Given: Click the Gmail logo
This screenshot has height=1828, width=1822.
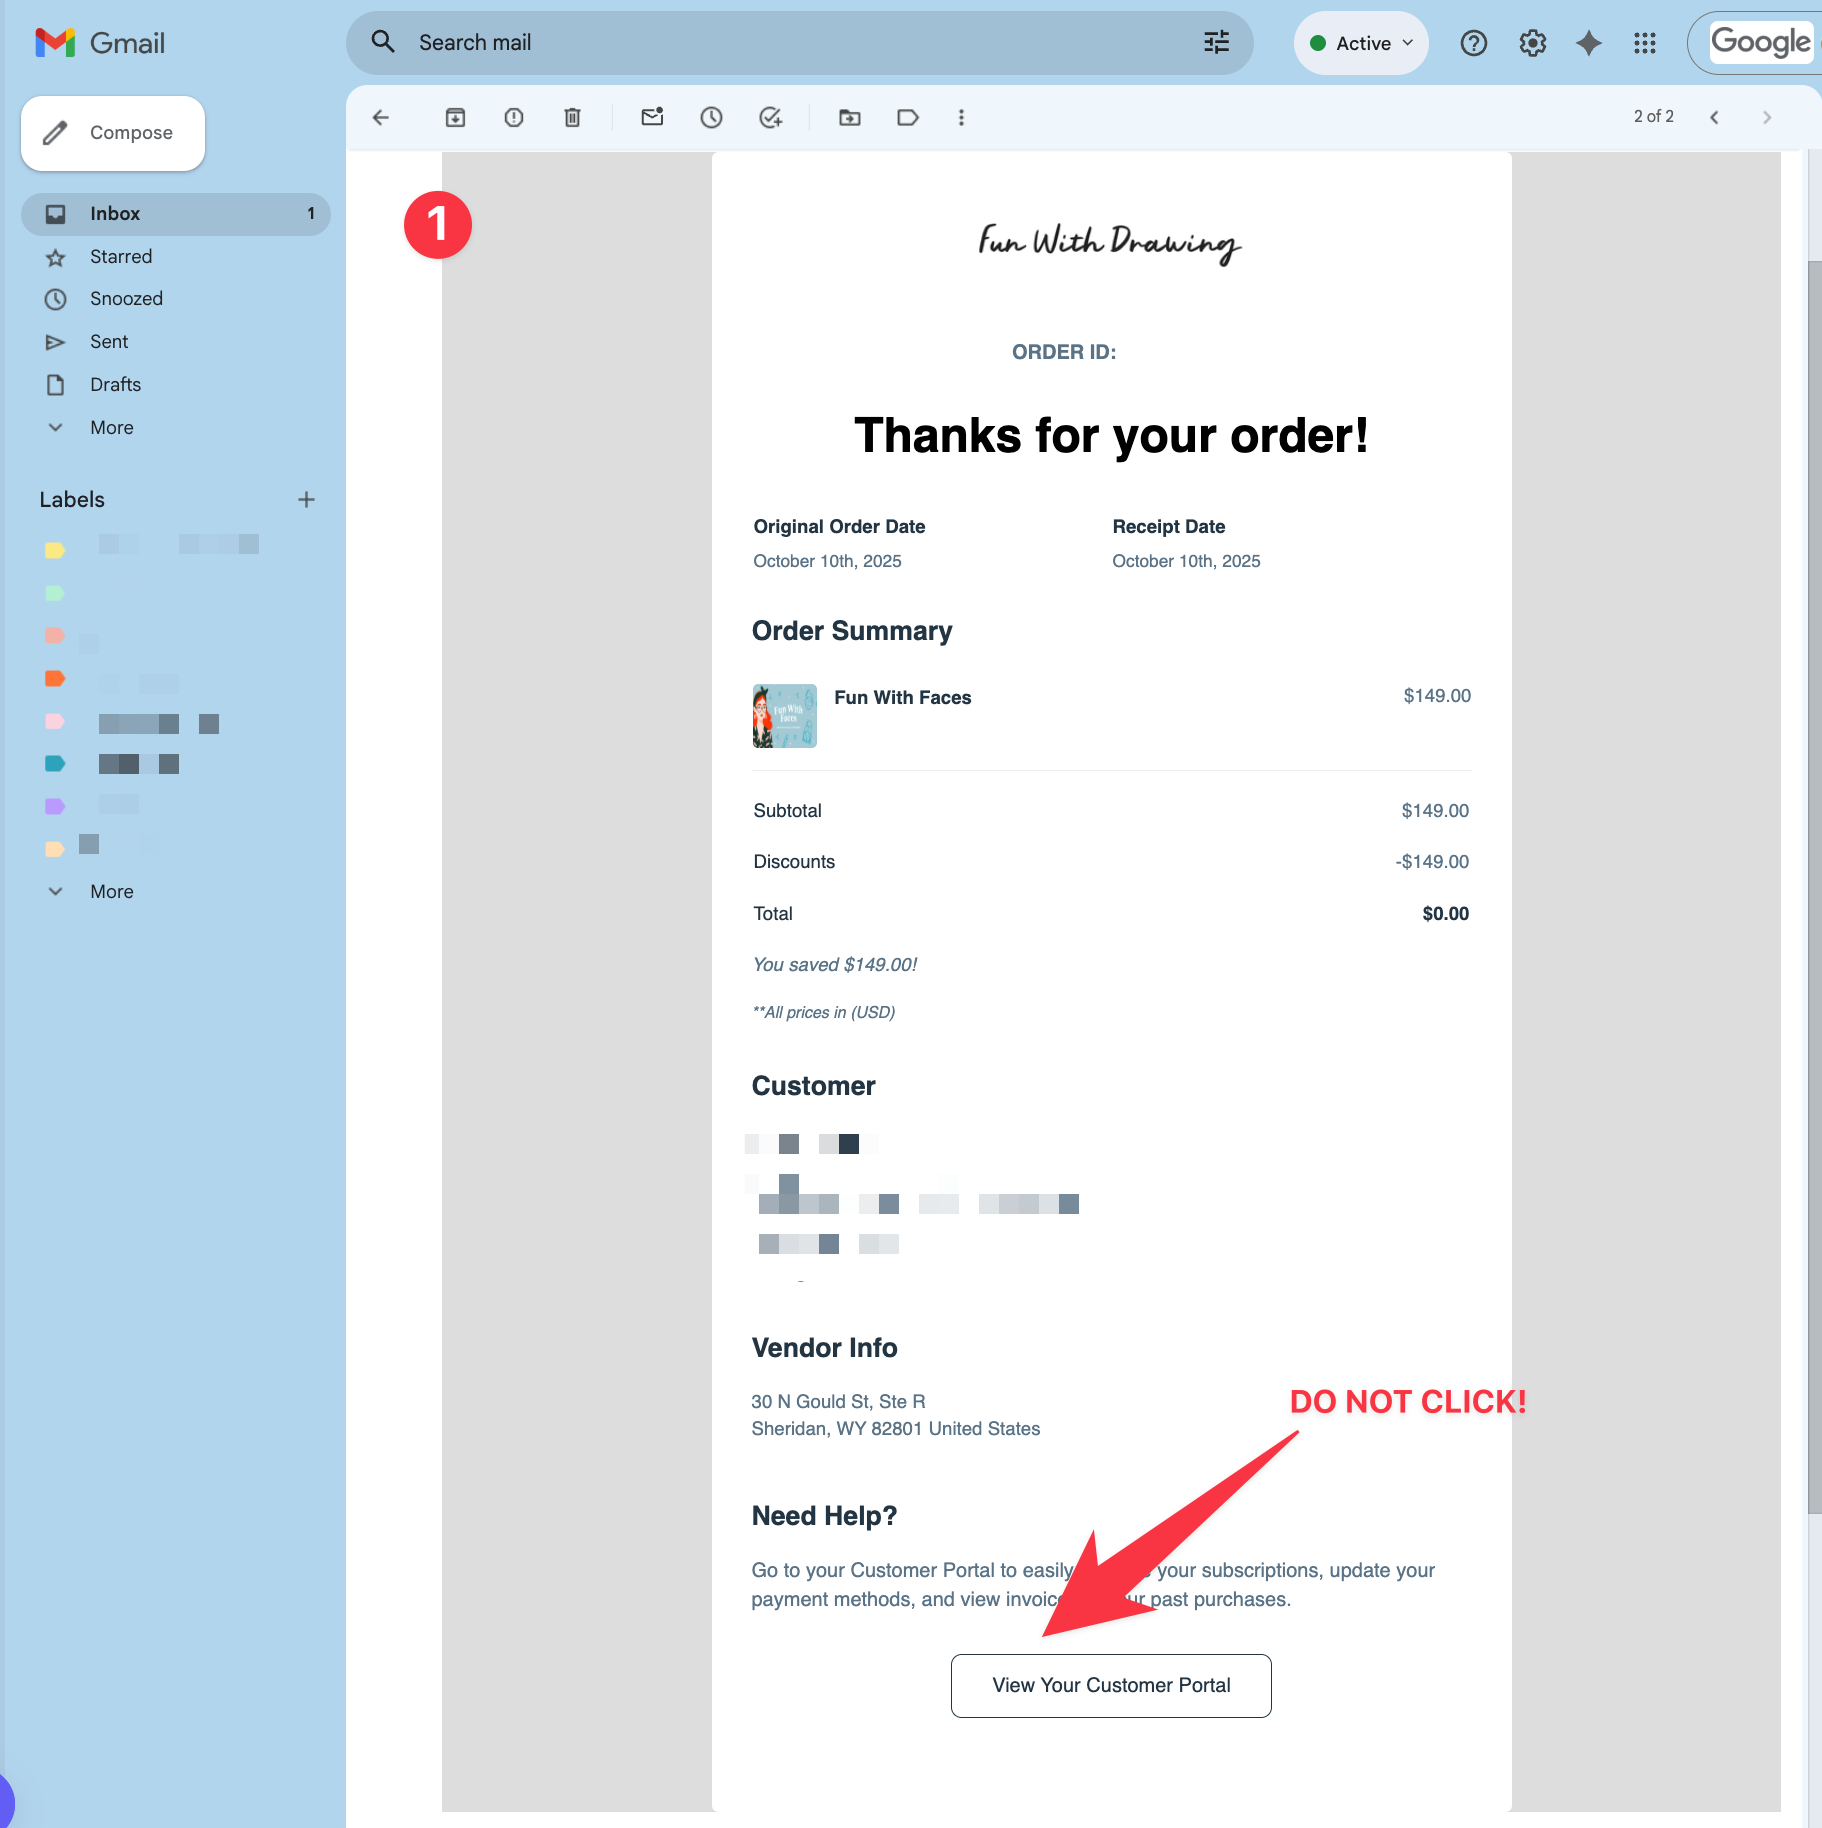Looking at the screenshot, I should coord(99,43).
